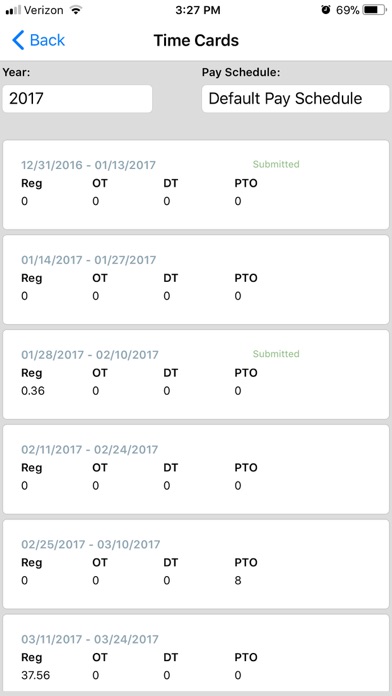Tap the battery indicator icon
This screenshot has width=392, height=696.
coord(374,10)
